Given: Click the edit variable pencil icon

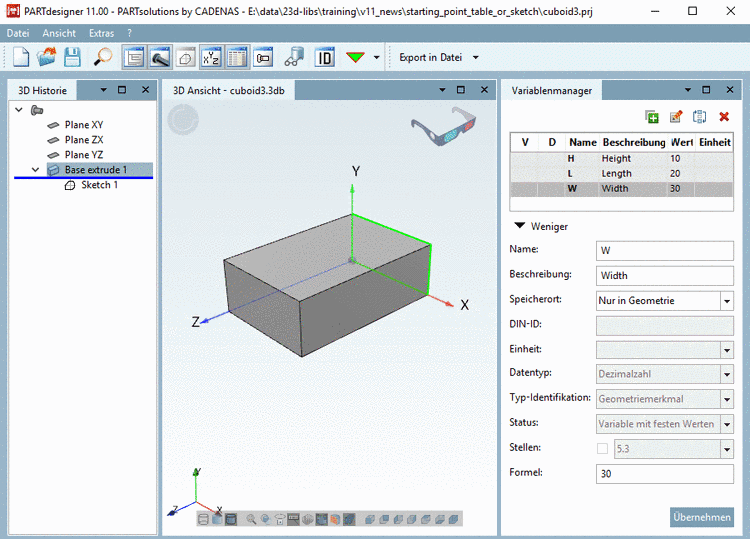Looking at the screenshot, I should pos(676,117).
